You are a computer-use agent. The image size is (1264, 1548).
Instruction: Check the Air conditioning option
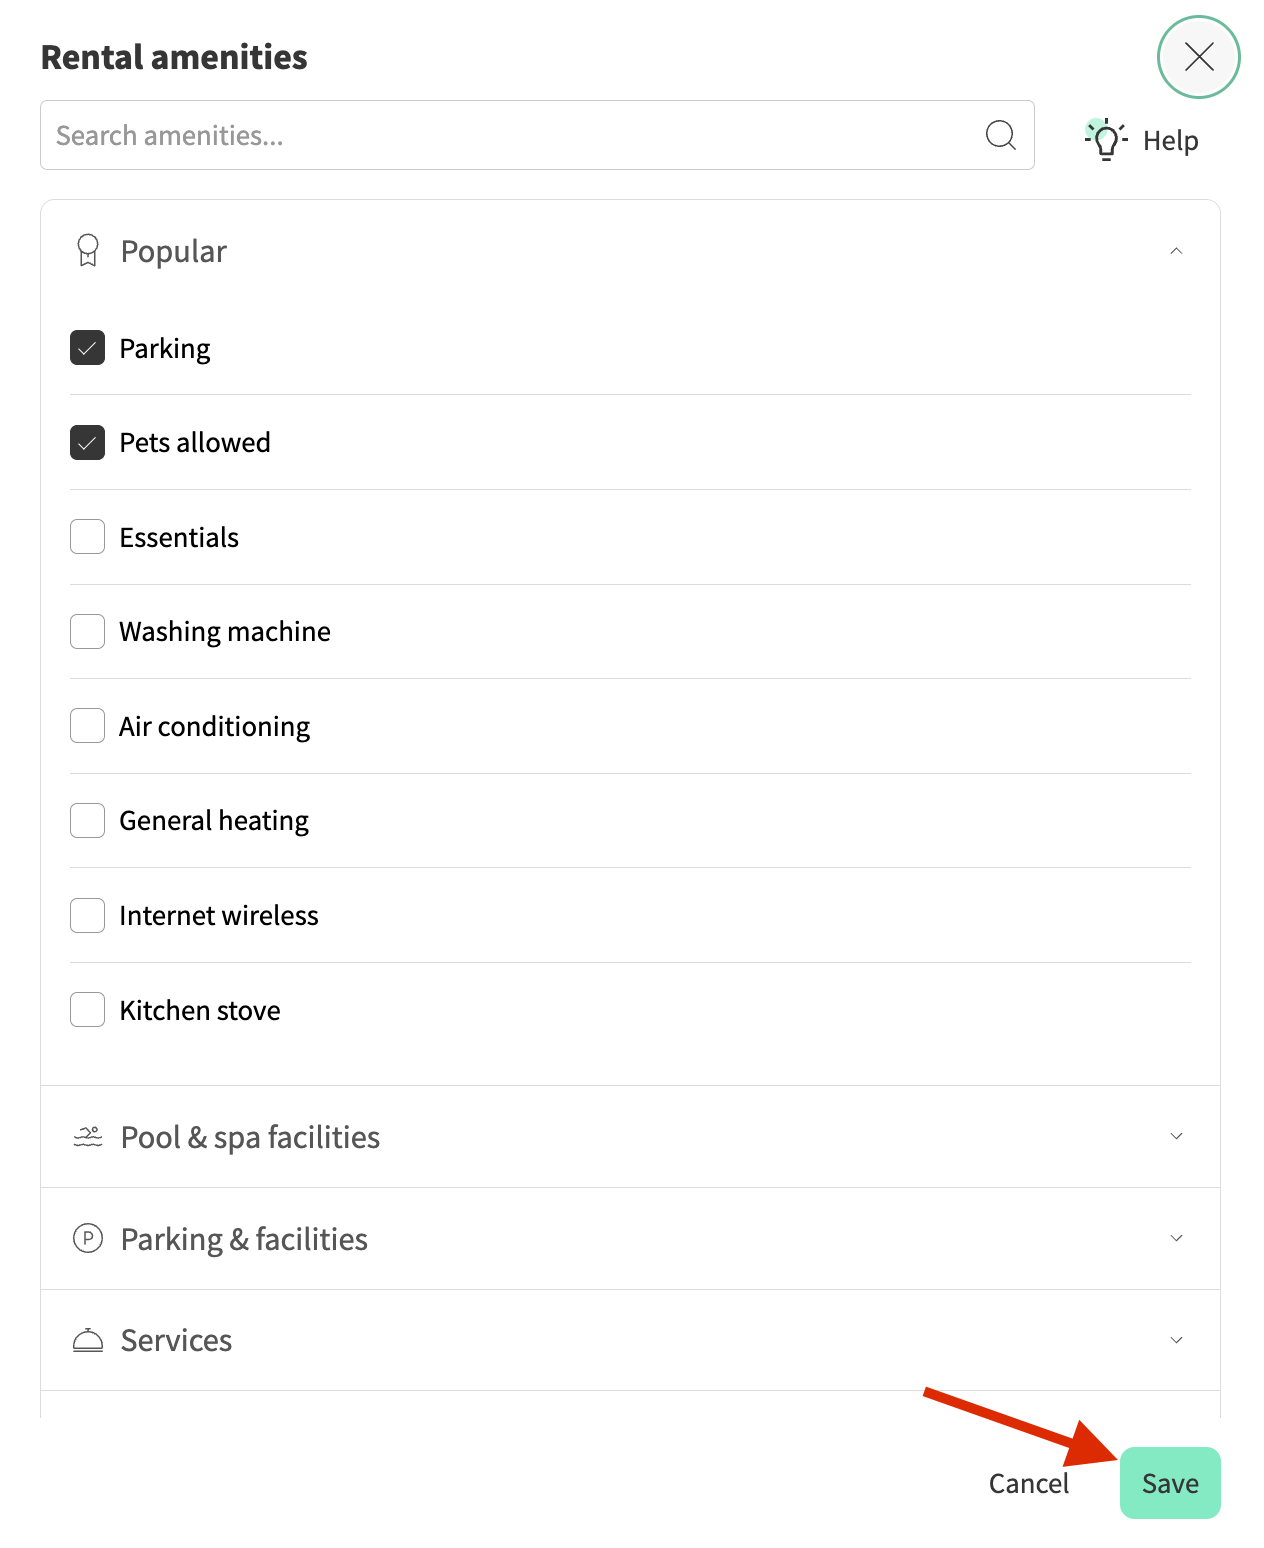pos(88,726)
